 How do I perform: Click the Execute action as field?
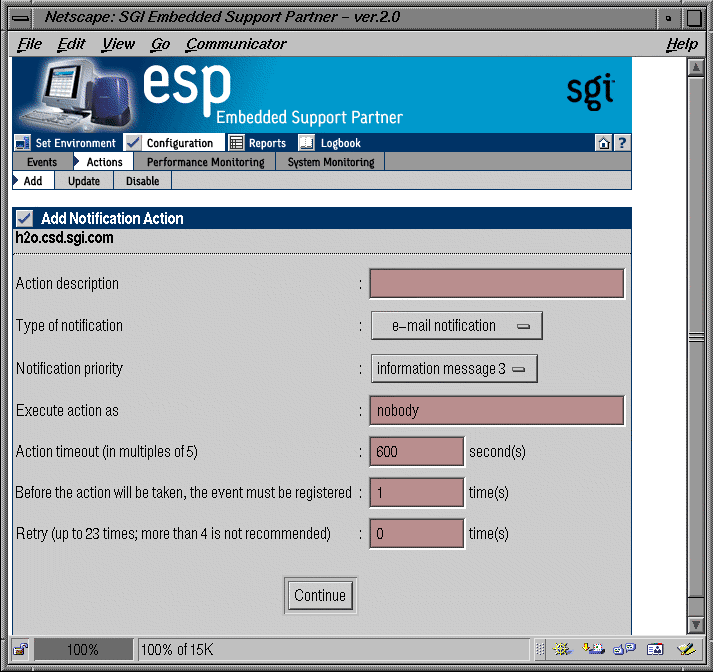(x=497, y=411)
